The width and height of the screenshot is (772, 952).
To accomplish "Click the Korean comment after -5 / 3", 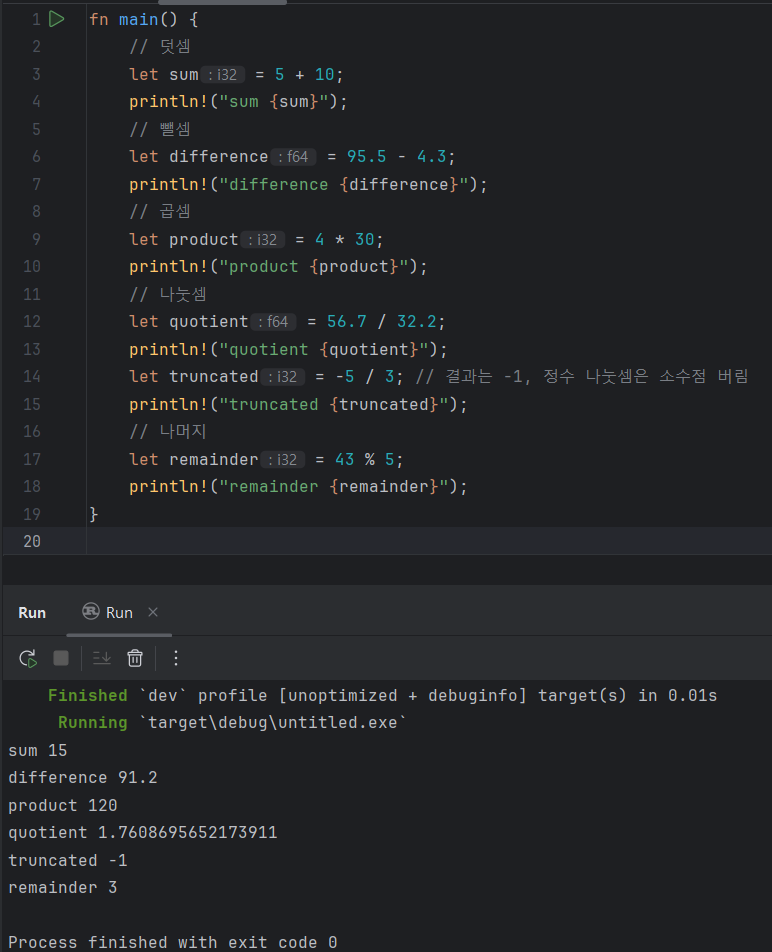I will tap(581, 376).
